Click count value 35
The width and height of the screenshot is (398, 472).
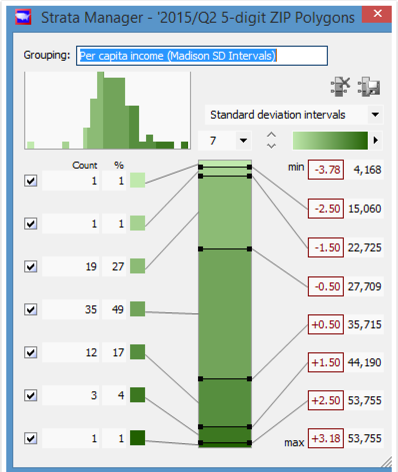[91, 309]
